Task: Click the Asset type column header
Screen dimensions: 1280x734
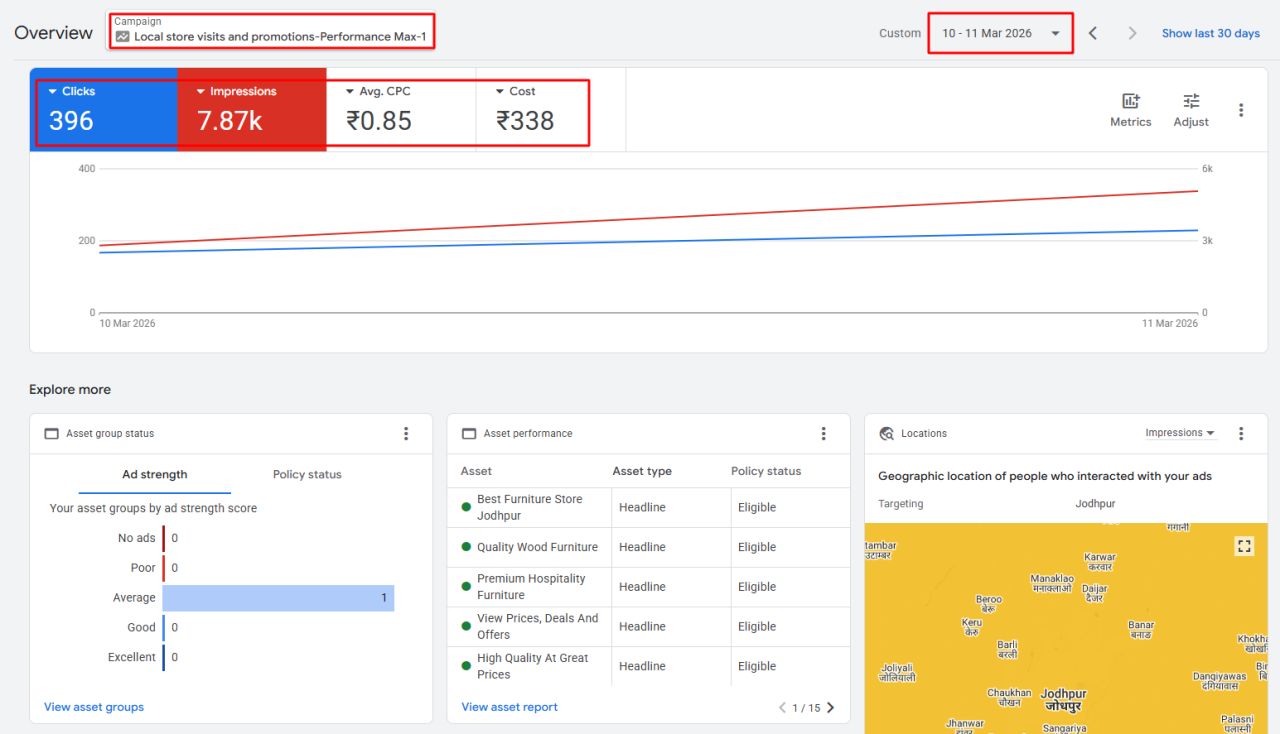Action: tap(642, 471)
